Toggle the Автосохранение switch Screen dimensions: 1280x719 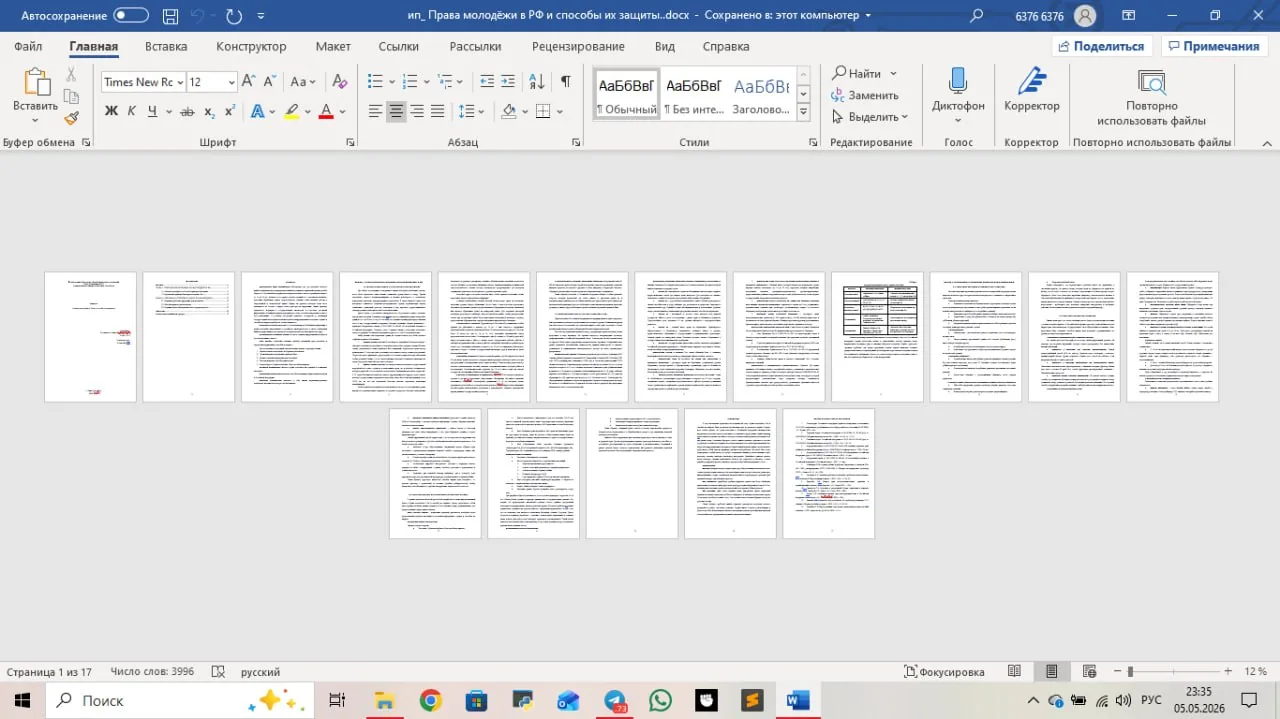(x=131, y=16)
